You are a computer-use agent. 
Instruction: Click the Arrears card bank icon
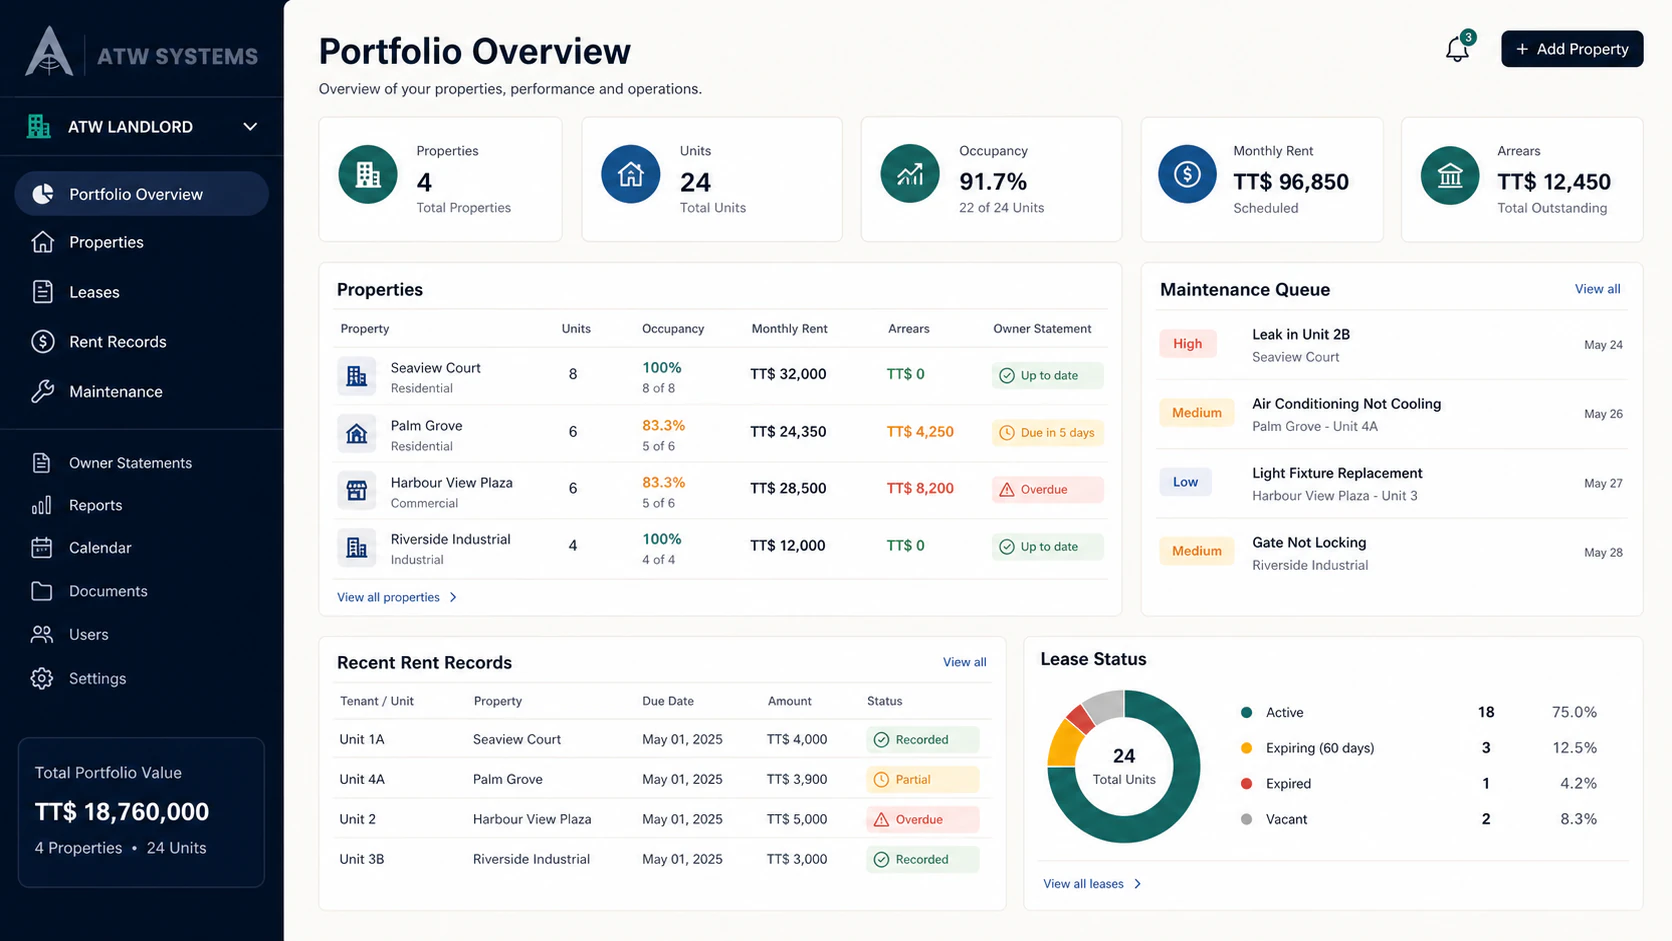click(1450, 175)
